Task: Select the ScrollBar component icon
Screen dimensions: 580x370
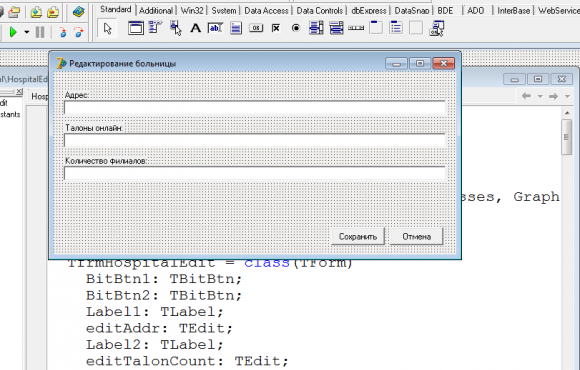Action: coord(356,28)
